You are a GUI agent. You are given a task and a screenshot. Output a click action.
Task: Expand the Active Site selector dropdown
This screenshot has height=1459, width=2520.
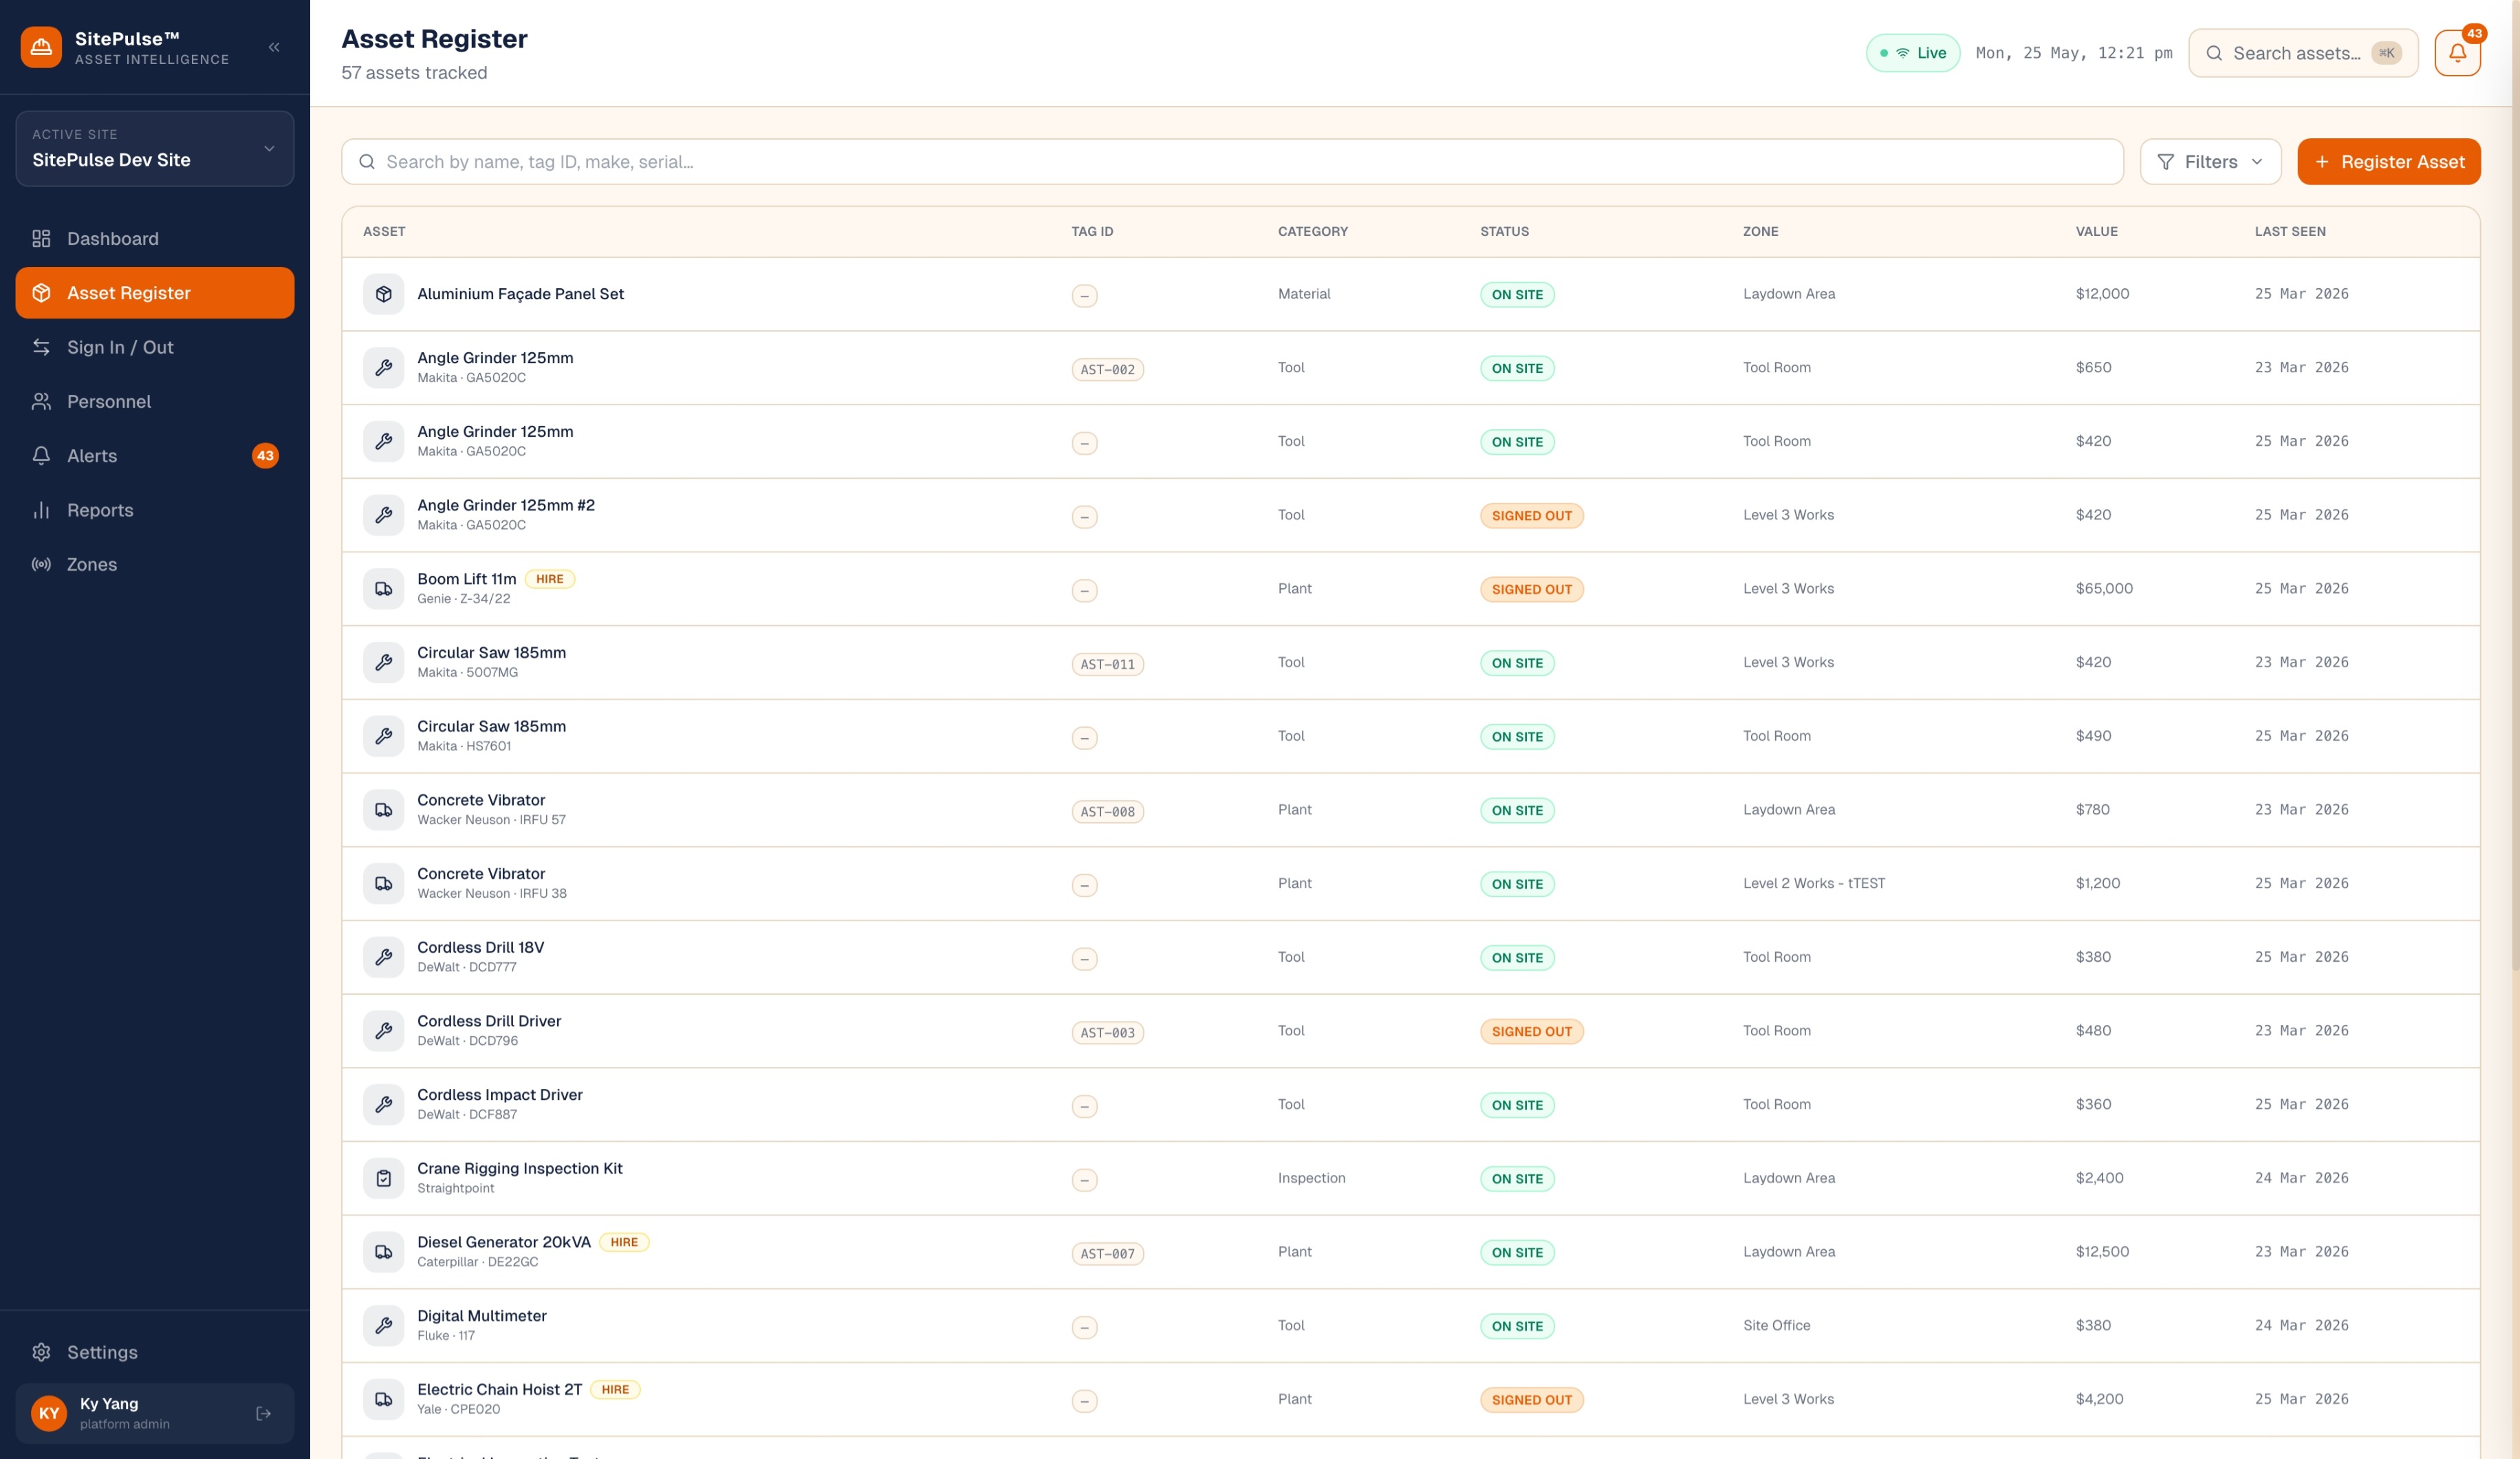(155, 148)
